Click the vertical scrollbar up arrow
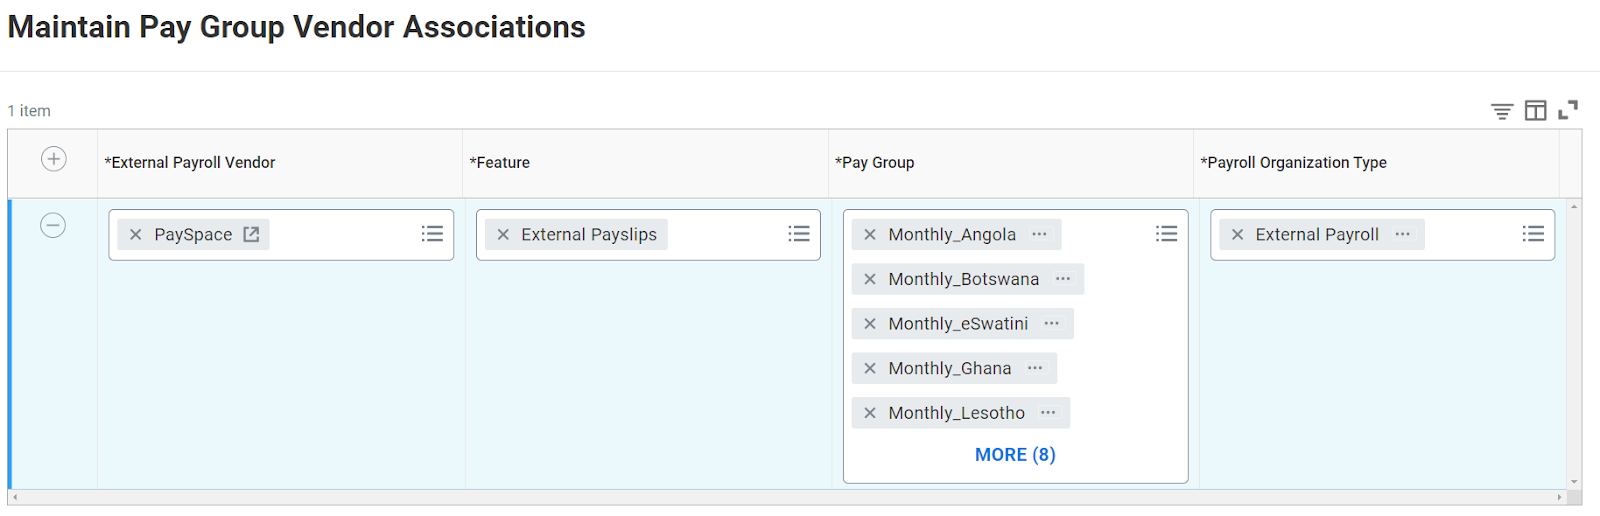Screen dimensions: 1600x516 (1575, 206)
